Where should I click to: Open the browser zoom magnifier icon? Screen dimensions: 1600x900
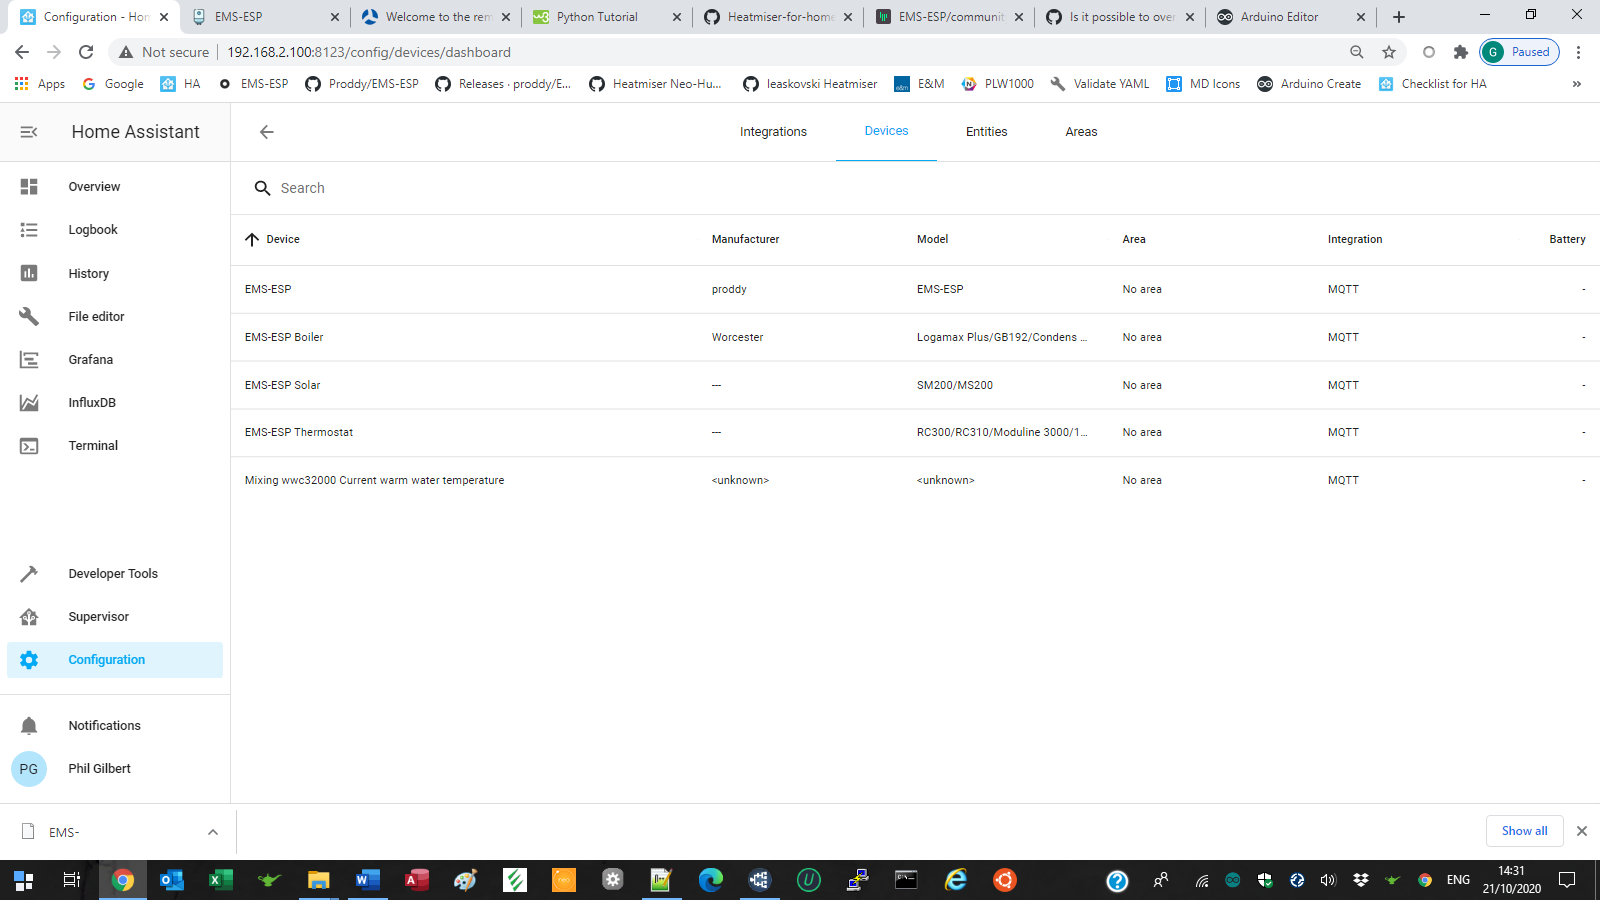click(x=1357, y=52)
